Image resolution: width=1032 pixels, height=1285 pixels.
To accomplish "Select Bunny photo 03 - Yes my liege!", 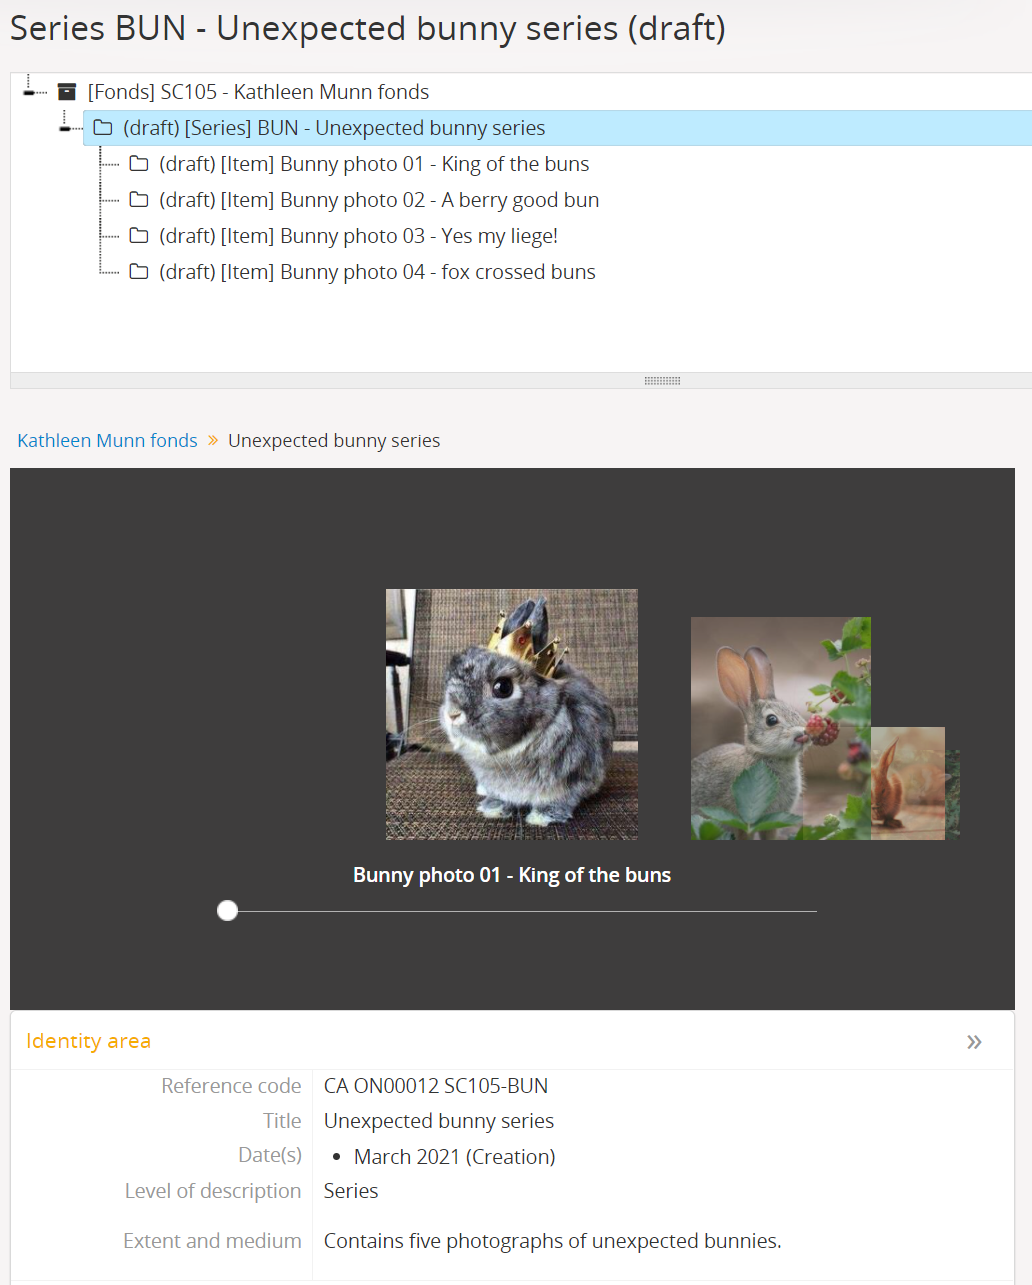I will [358, 236].
